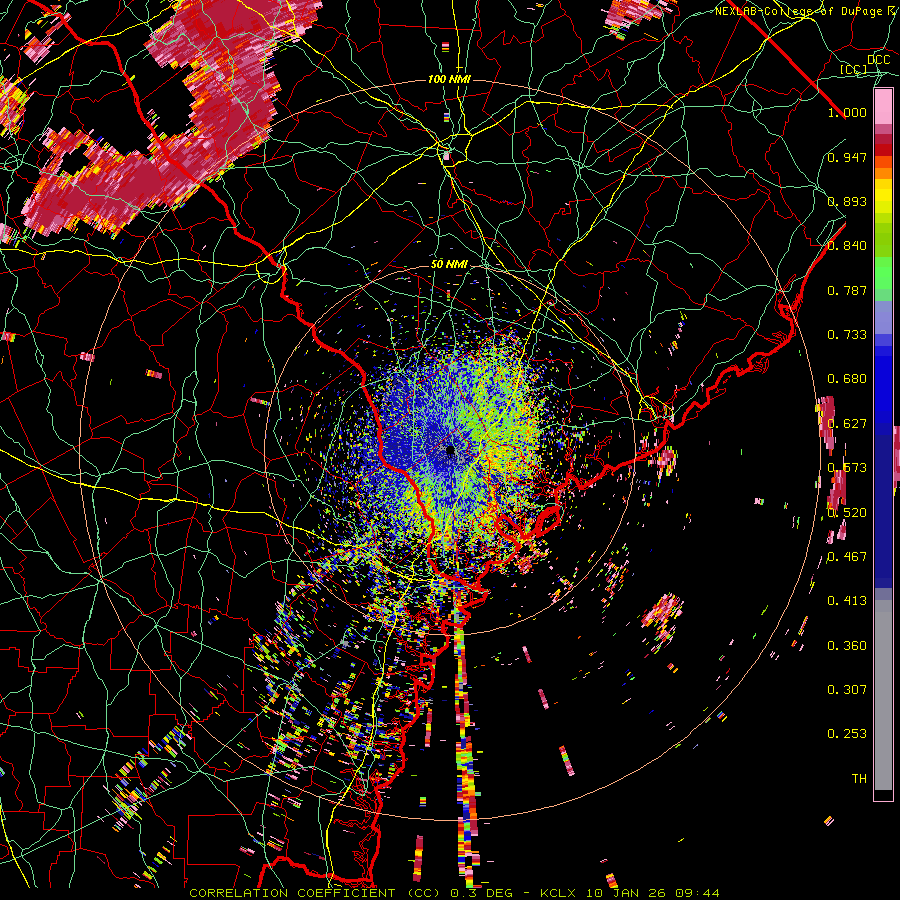The width and height of the screenshot is (900, 900).
Task: Click the 0.467 scale value
Action: [x=847, y=557]
